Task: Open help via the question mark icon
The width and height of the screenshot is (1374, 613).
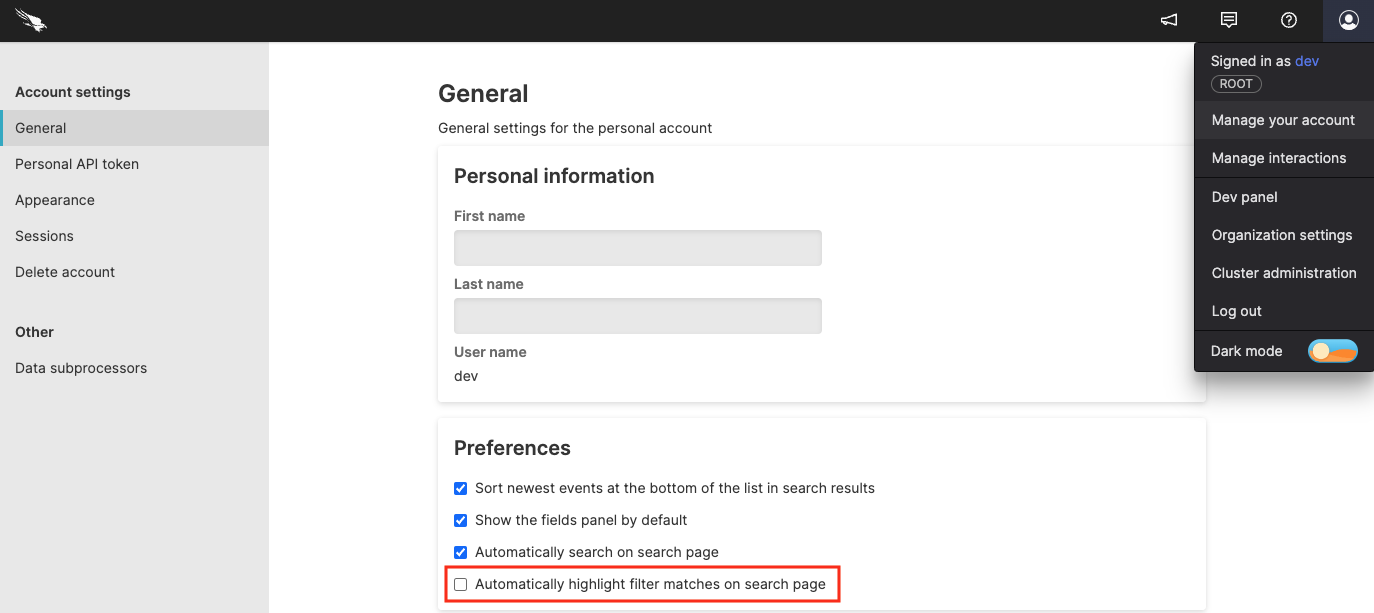Action: [1288, 20]
